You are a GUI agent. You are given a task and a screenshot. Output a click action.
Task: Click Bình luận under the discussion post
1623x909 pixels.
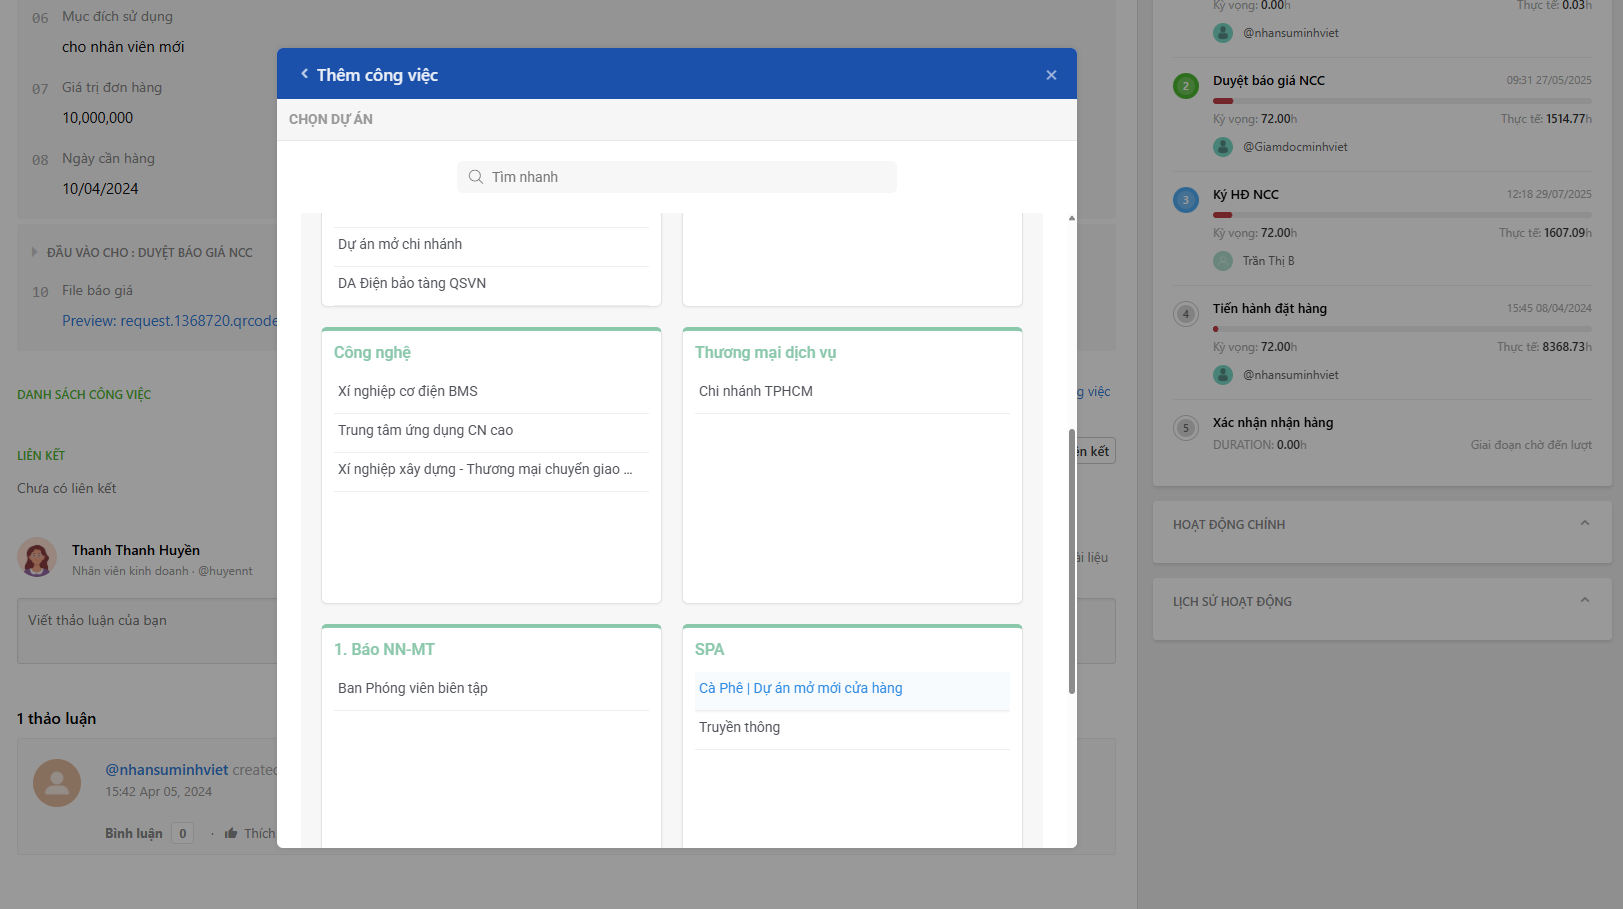point(134,833)
